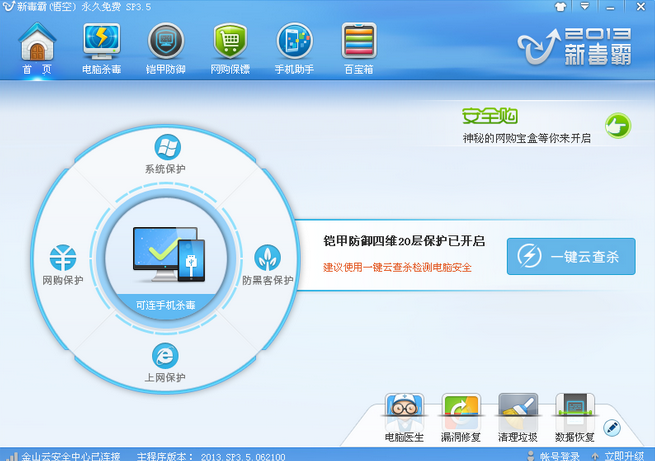Switch to 电脑杀毒 tab
This screenshot has width=655, height=461.
[x=102, y=48]
